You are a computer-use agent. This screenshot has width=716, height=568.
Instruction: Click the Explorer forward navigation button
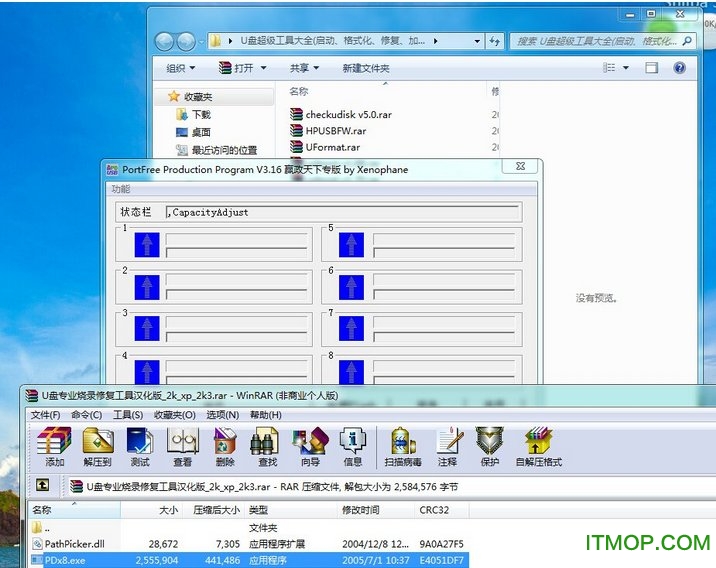point(186,42)
